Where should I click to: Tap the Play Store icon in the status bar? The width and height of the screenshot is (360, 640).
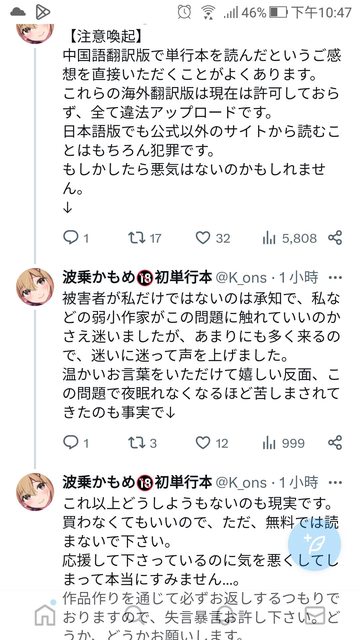[42, 12]
